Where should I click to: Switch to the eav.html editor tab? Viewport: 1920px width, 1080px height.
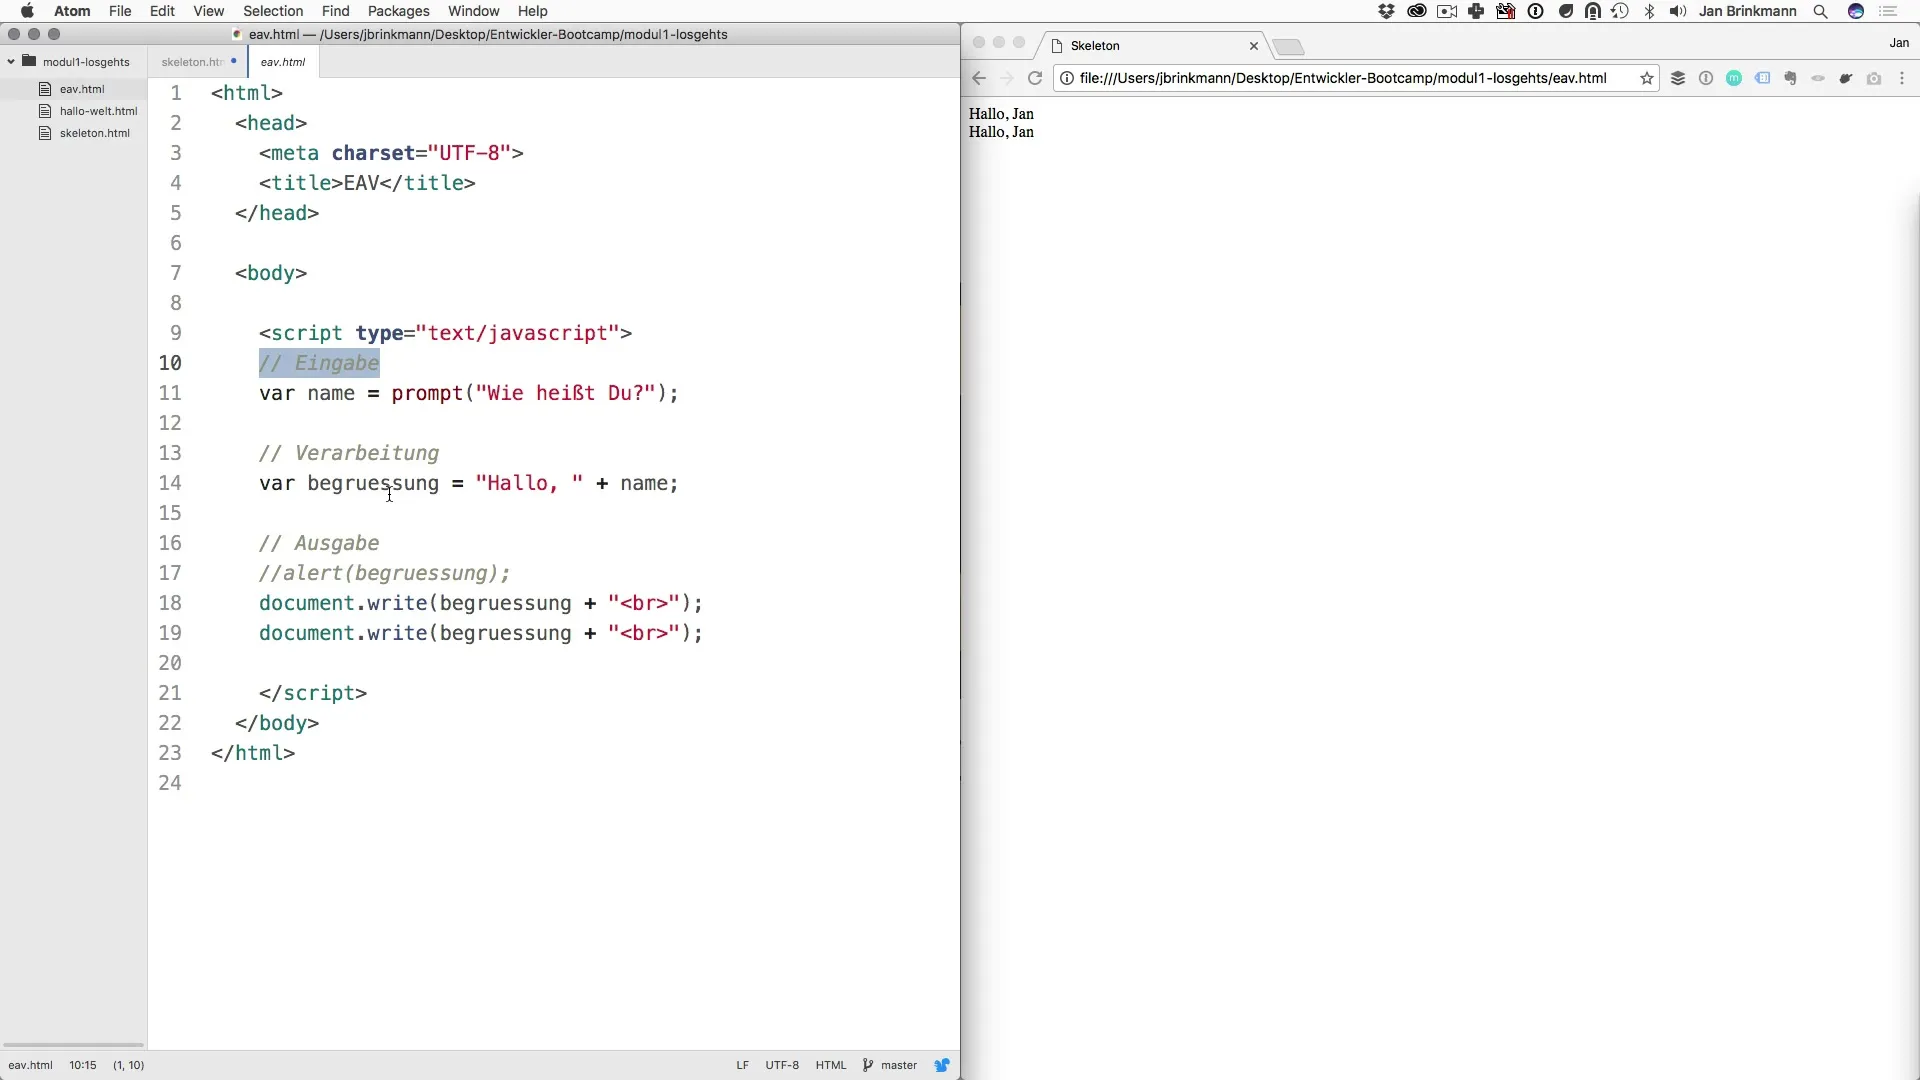point(283,62)
